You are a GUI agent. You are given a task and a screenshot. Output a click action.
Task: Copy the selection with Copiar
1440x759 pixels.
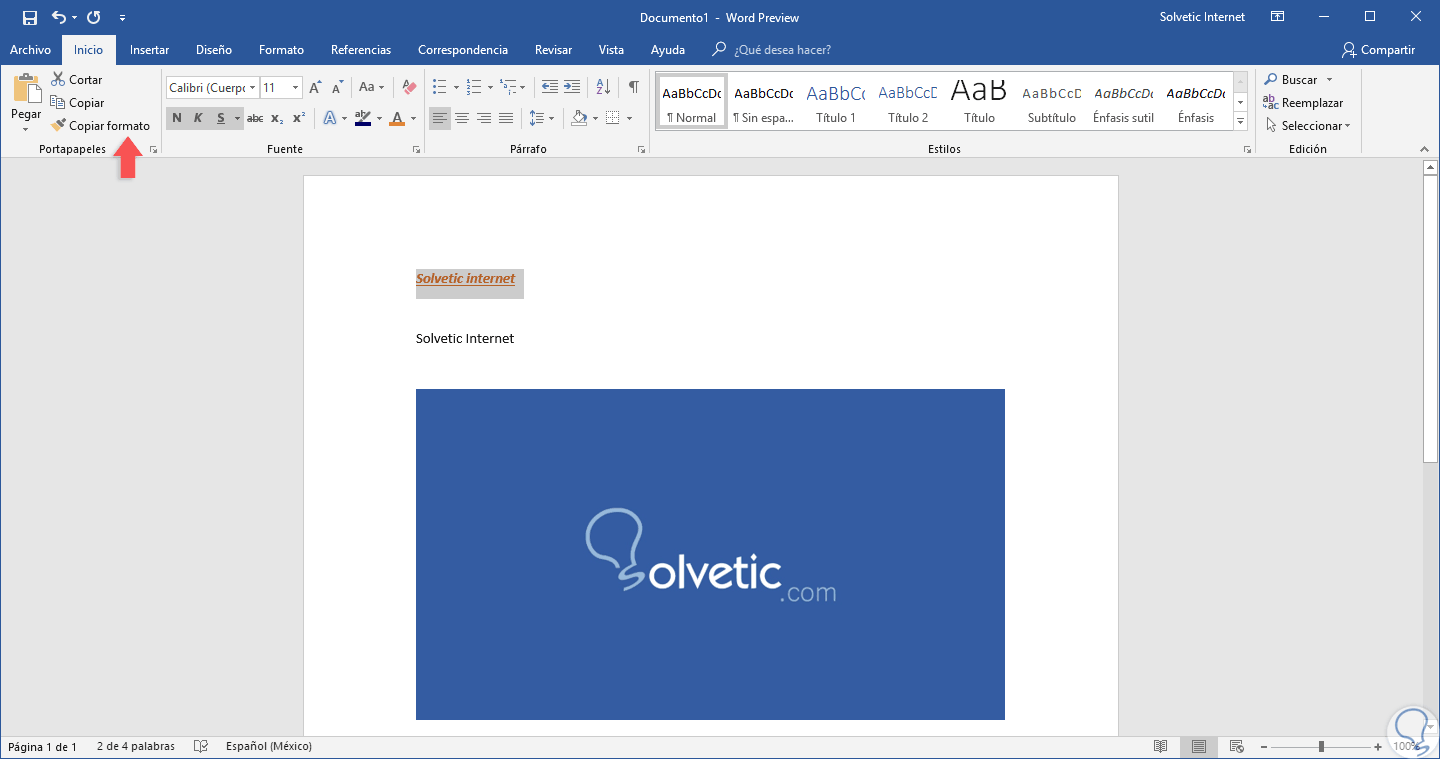(78, 103)
